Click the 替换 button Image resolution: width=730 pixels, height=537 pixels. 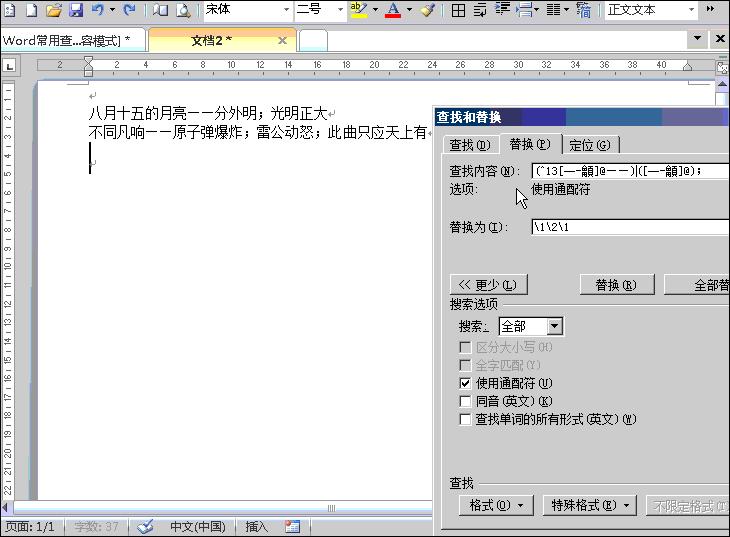pos(617,285)
